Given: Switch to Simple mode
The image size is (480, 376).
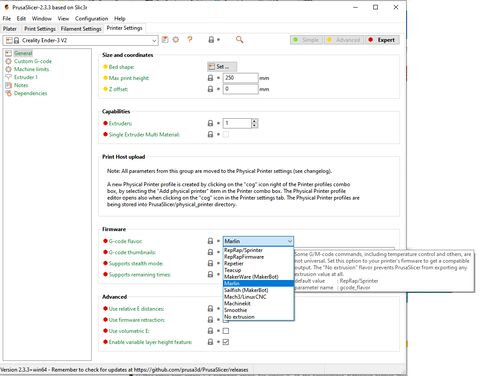Looking at the screenshot, I should click(306, 40).
